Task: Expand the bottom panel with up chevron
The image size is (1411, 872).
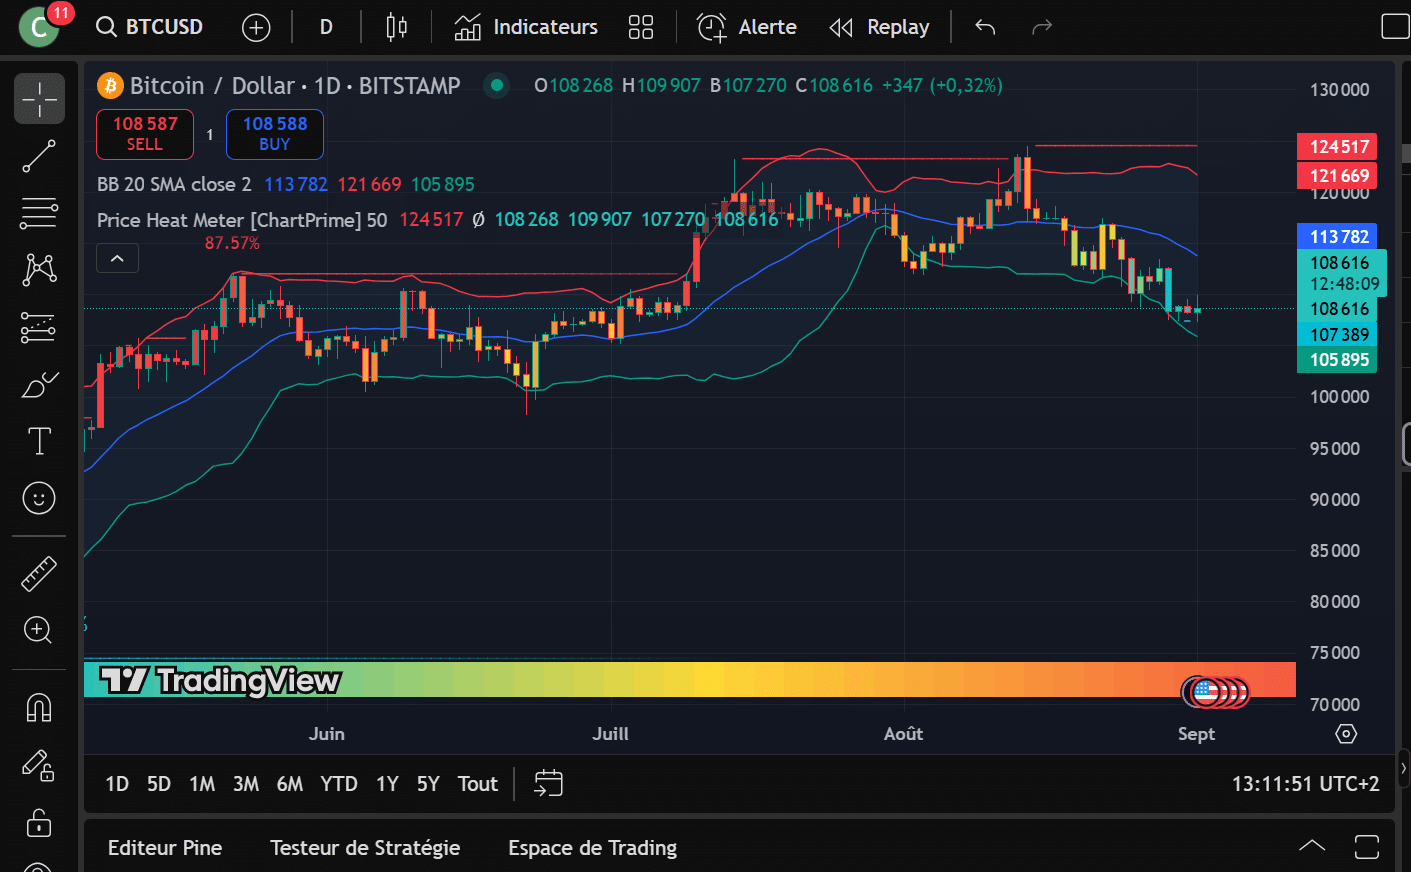Action: (x=1312, y=847)
